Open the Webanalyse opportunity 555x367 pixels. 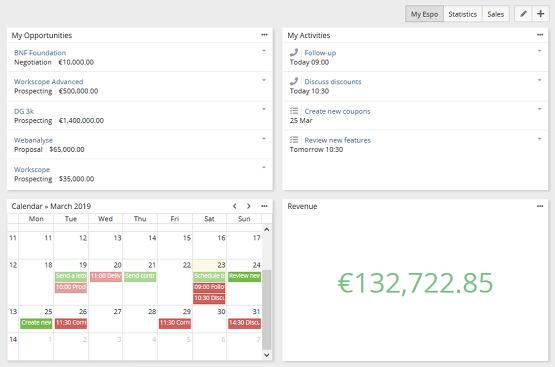coord(33,140)
